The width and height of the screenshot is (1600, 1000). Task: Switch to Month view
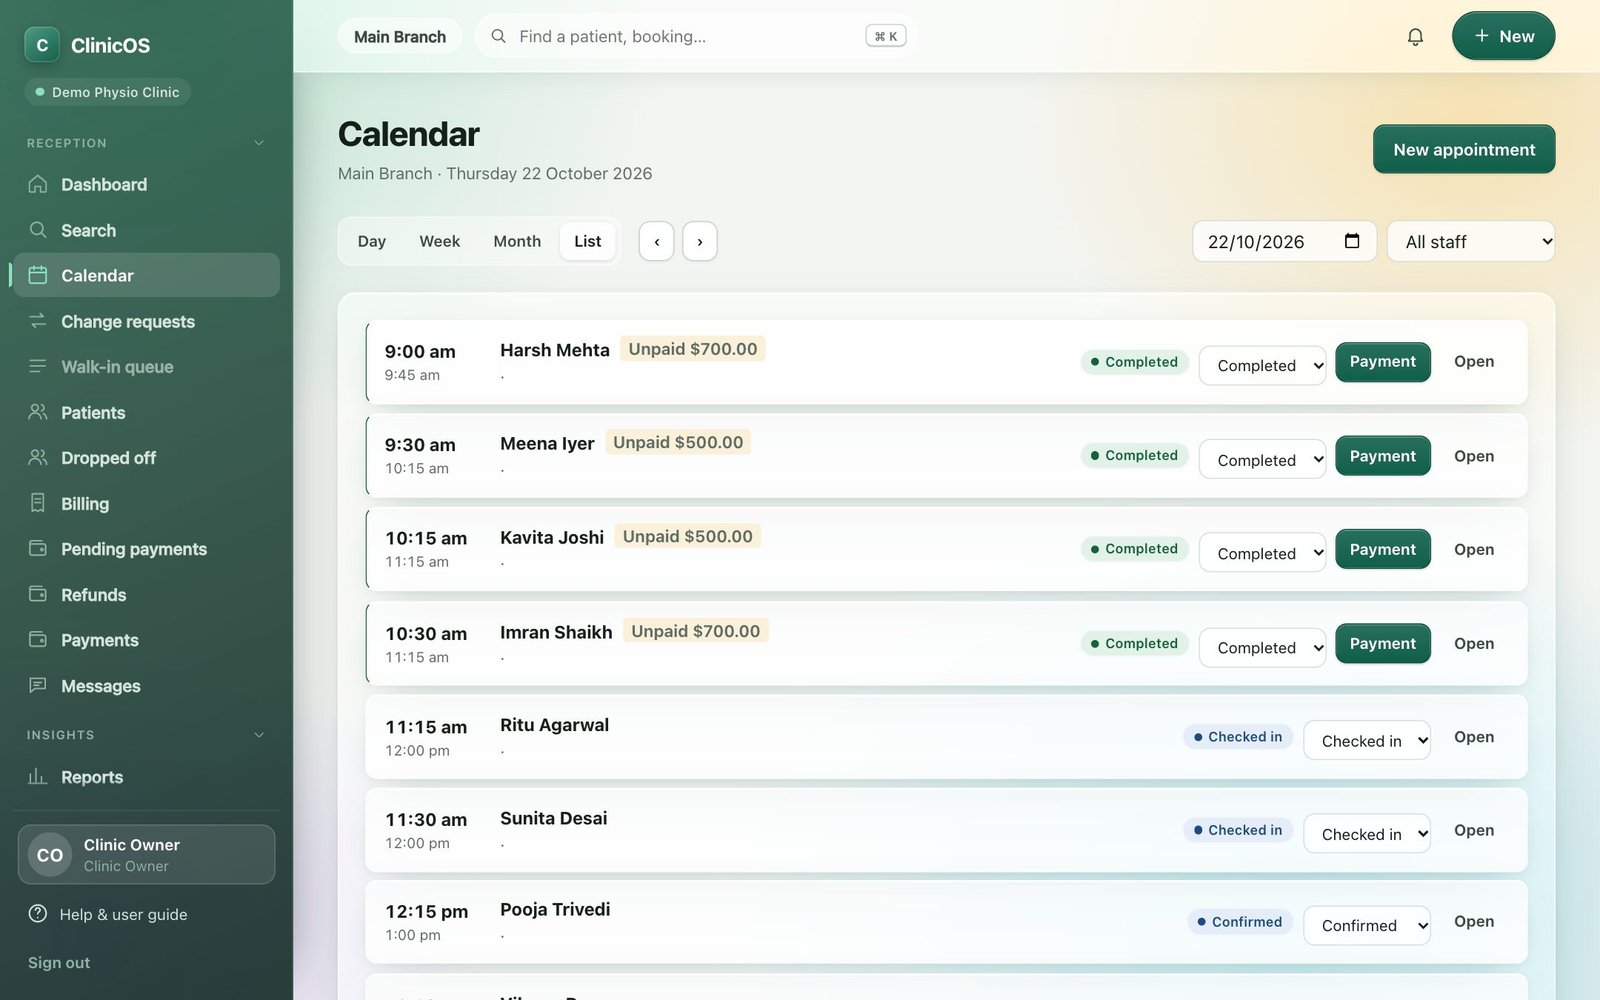(x=517, y=241)
